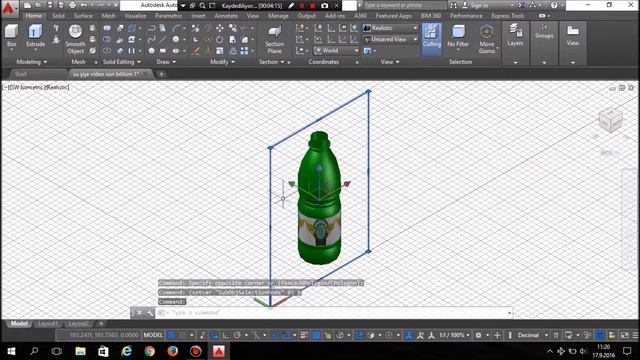Click the Array tool in Modify panel
640x360 pixels.
(244, 51)
